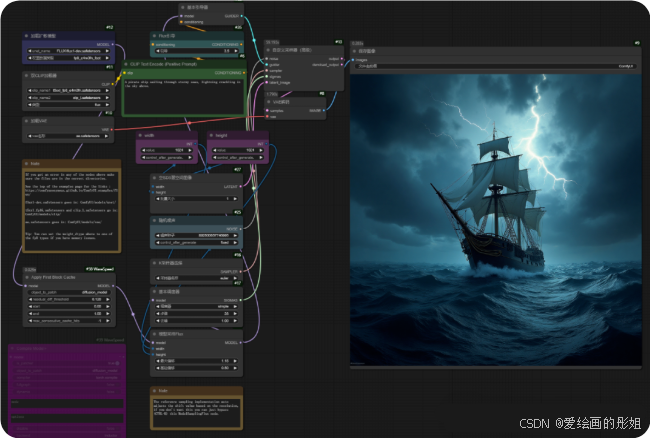650x438 pixels.
Task: Collapse the 随机噪波 node via its title dot
Action: [155, 220]
